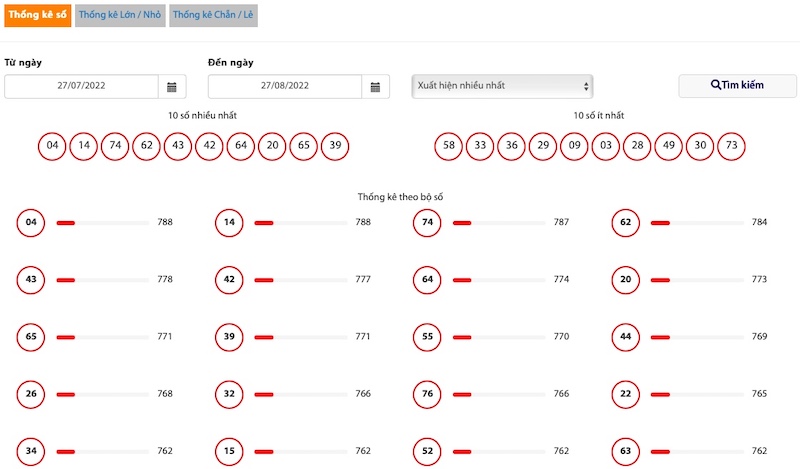Select number 62 ball in top 10 most
This screenshot has height=469, width=800.
(146, 146)
